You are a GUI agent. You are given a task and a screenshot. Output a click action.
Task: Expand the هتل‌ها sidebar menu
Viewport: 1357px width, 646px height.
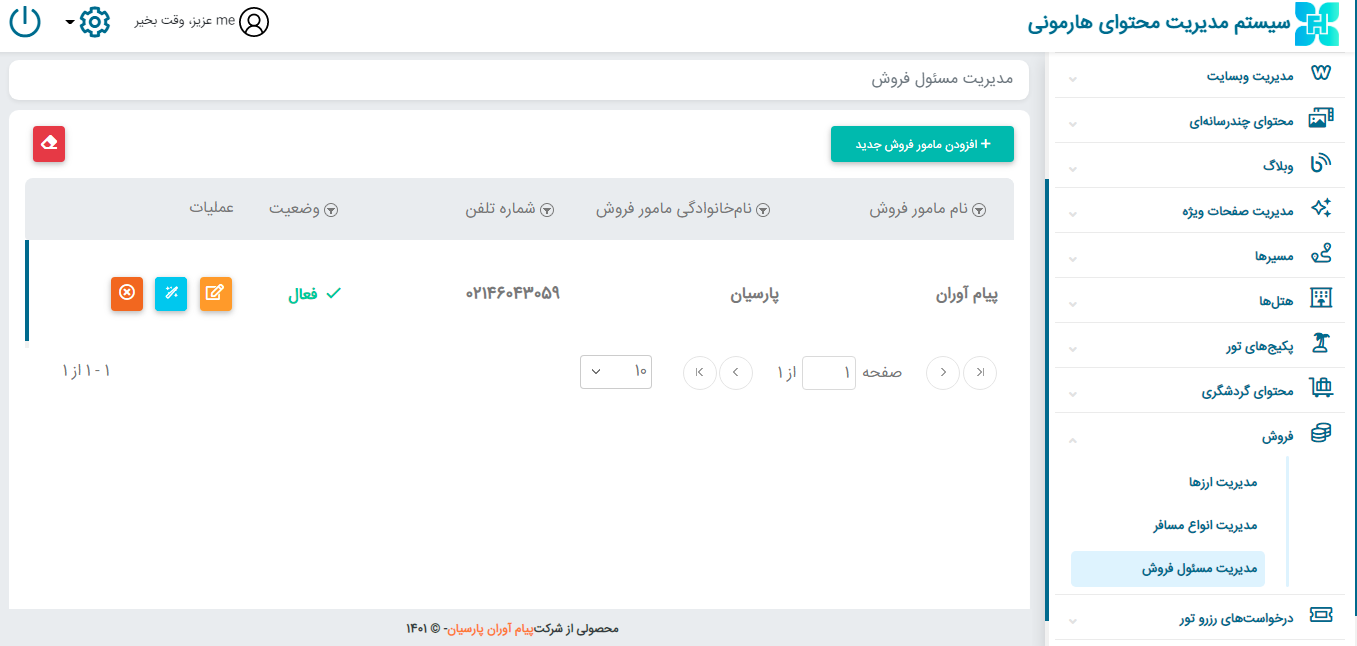tap(1200, 301)
